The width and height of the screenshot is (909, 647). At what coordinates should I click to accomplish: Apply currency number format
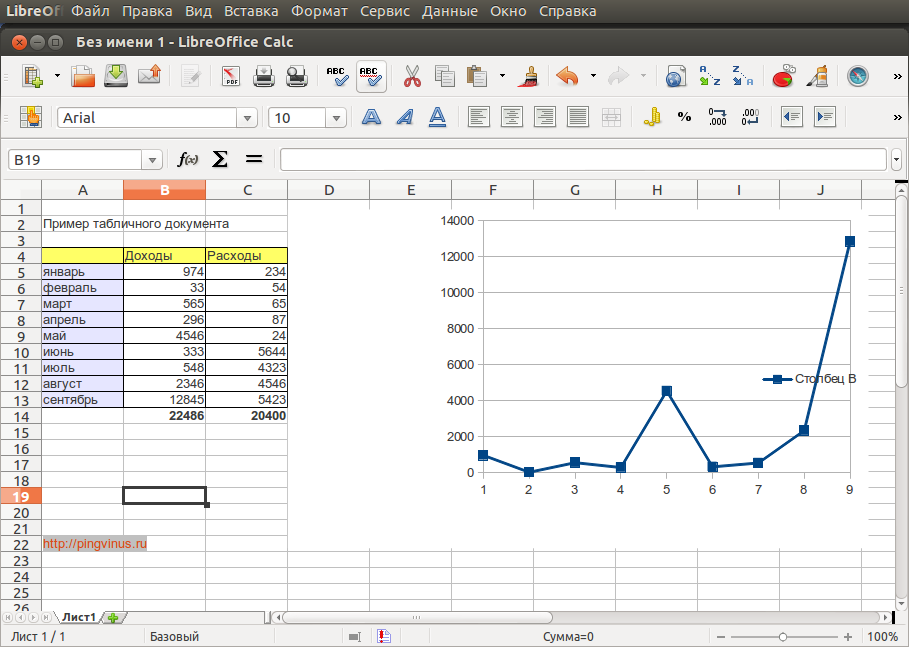(652, 118)
